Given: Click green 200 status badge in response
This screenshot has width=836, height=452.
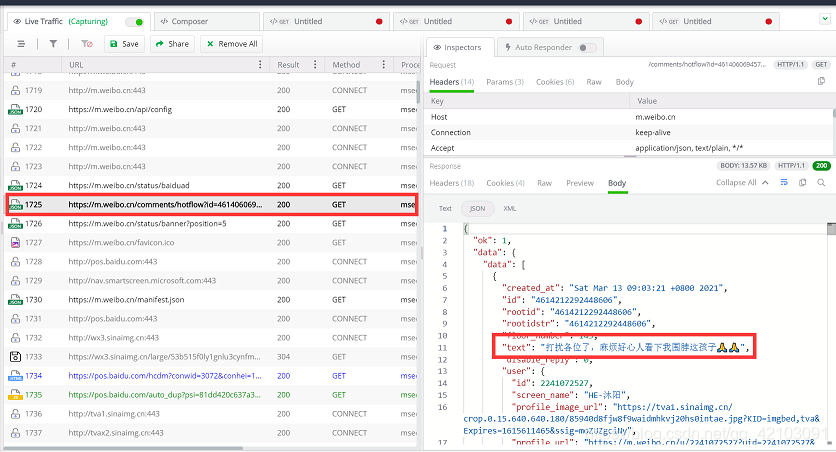Looking at the screenshot, I should click(x=822, y=166).
